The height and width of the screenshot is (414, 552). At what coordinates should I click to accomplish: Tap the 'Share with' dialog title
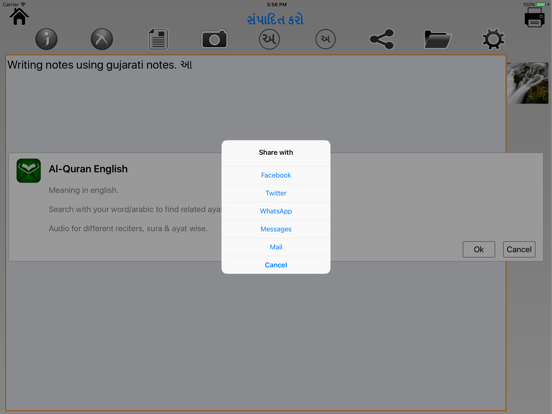click(276, 152)
